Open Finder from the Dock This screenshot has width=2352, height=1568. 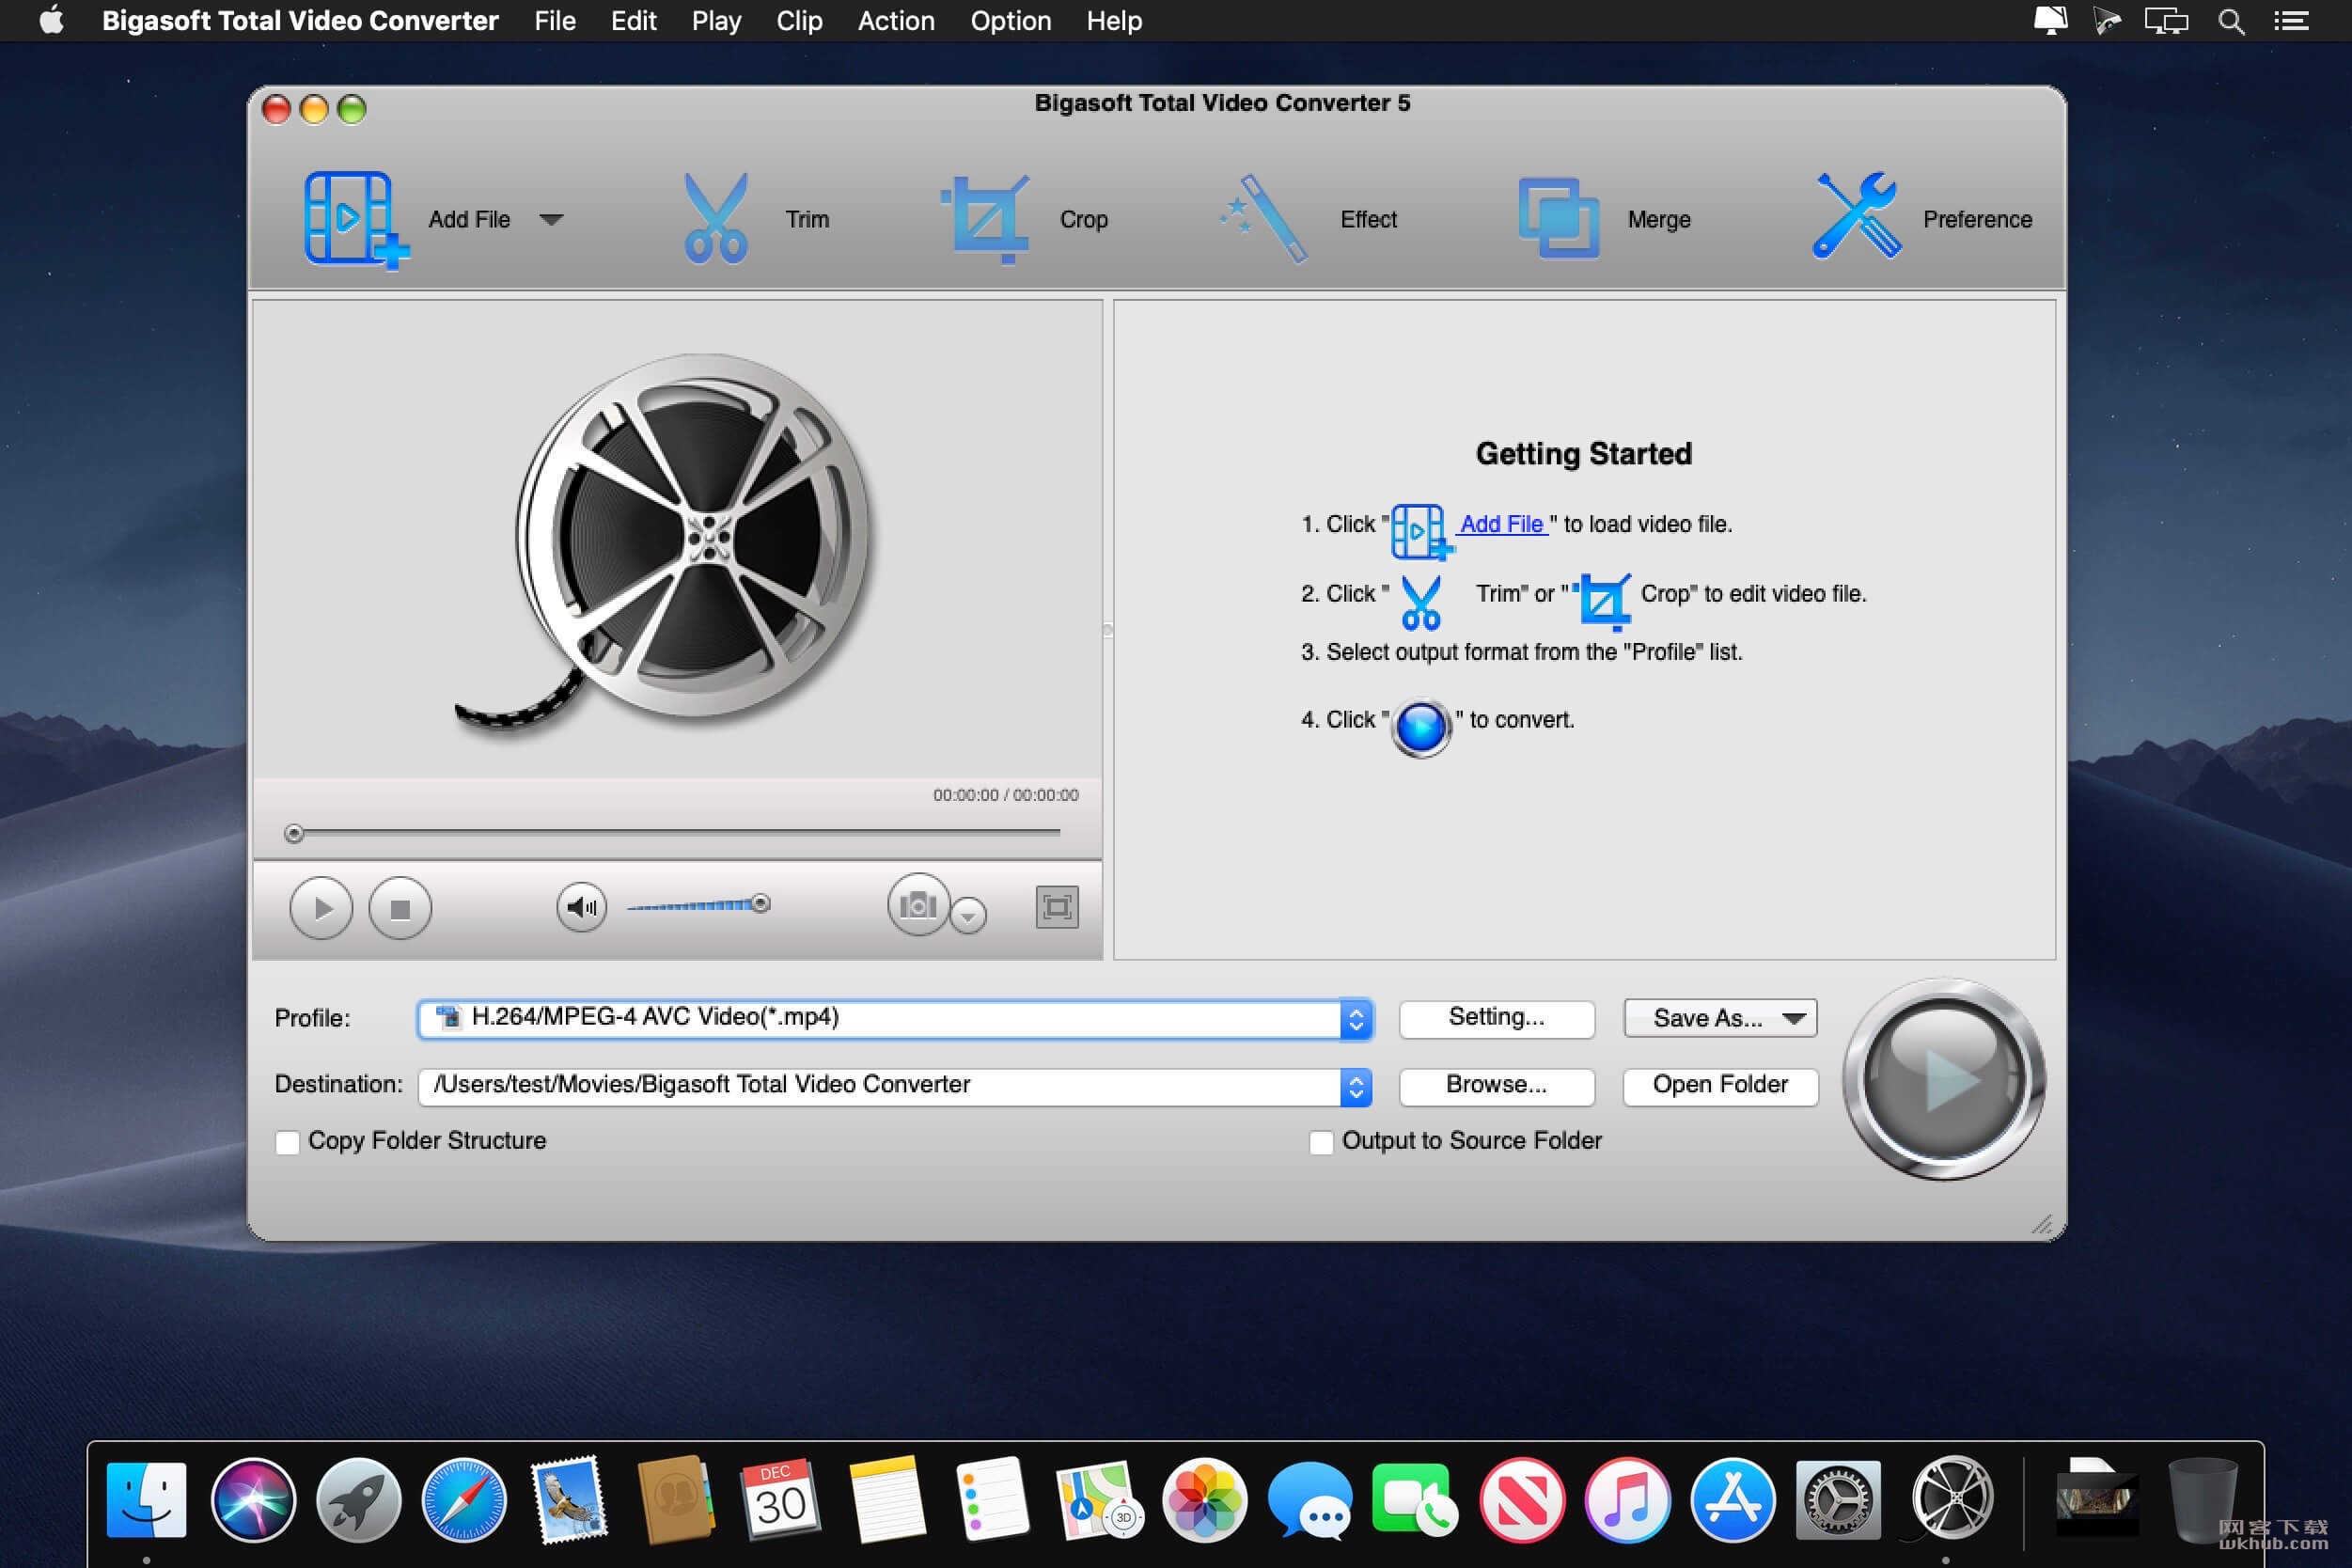146,1500
